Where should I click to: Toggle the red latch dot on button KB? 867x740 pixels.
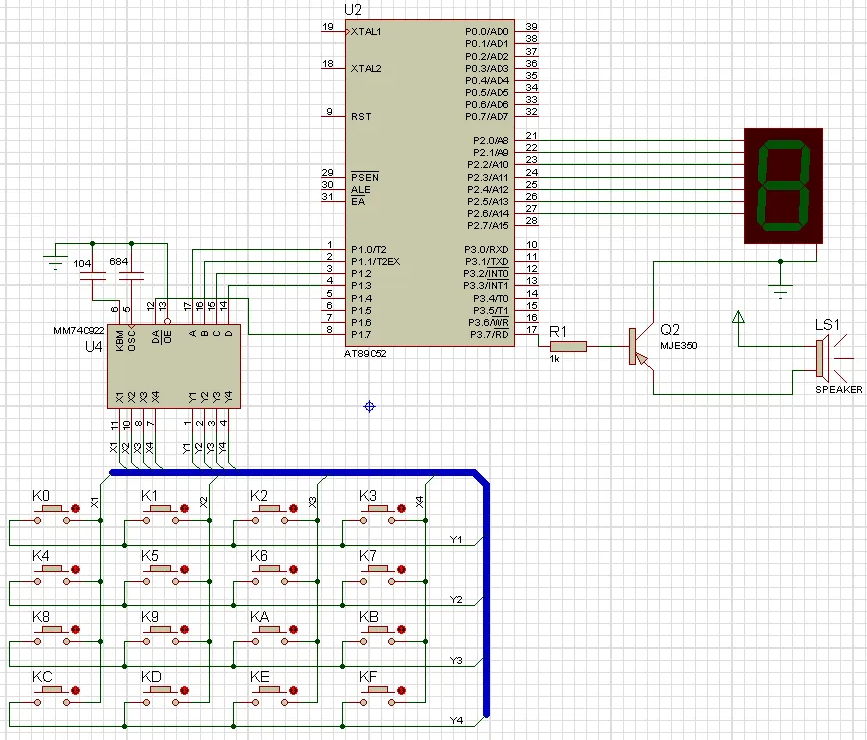click(402, 629)
